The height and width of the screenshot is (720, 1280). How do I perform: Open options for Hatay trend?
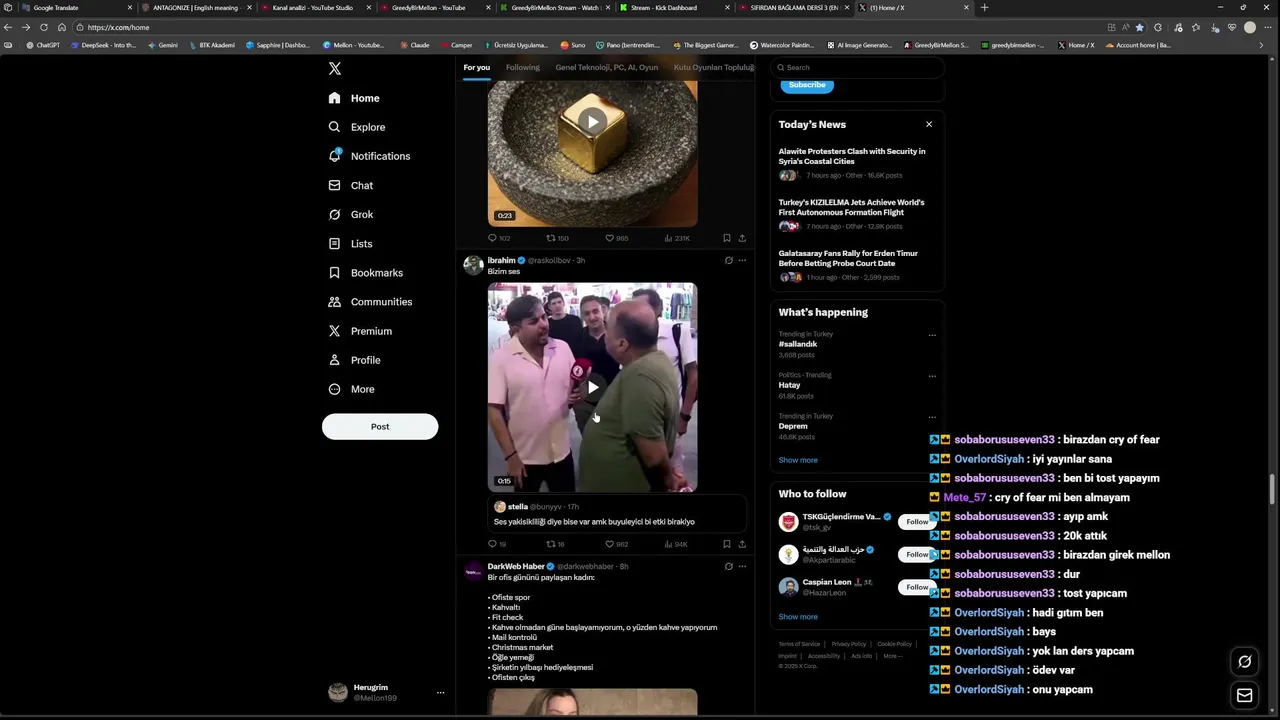click(932, 376)
